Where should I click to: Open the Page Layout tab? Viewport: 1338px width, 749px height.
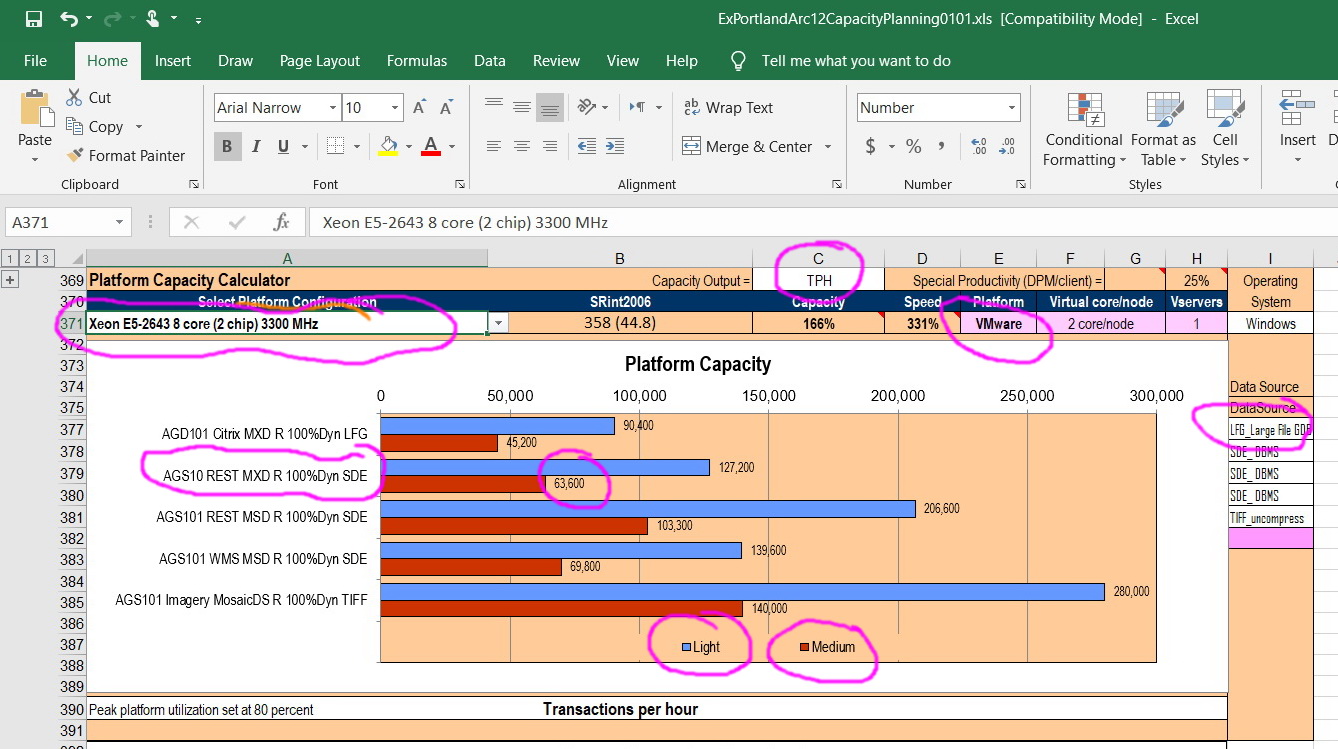point(320,61)
